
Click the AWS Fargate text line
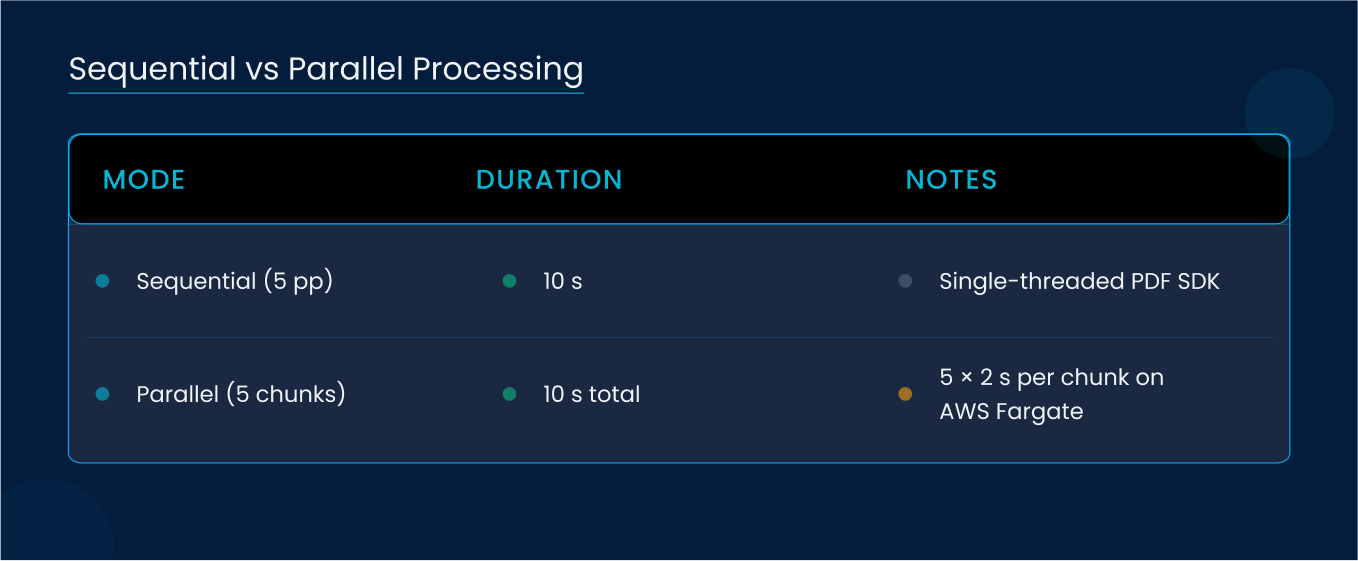click(x=1011, y=411)
